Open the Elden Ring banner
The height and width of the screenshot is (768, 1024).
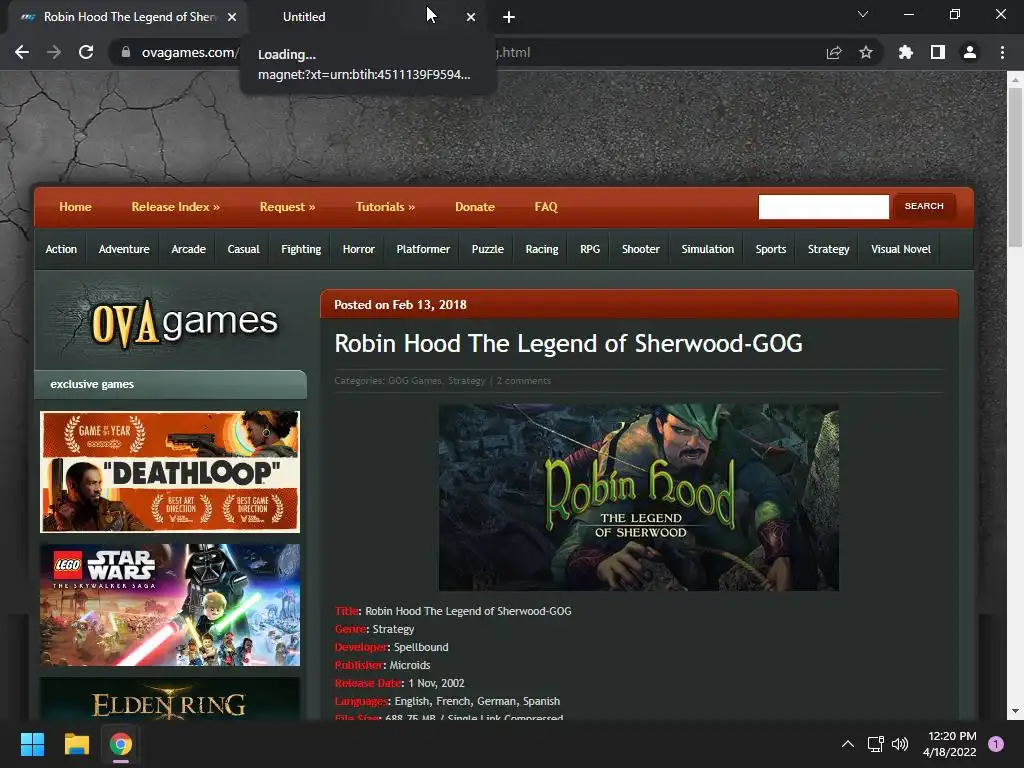[x=170, y=699]
